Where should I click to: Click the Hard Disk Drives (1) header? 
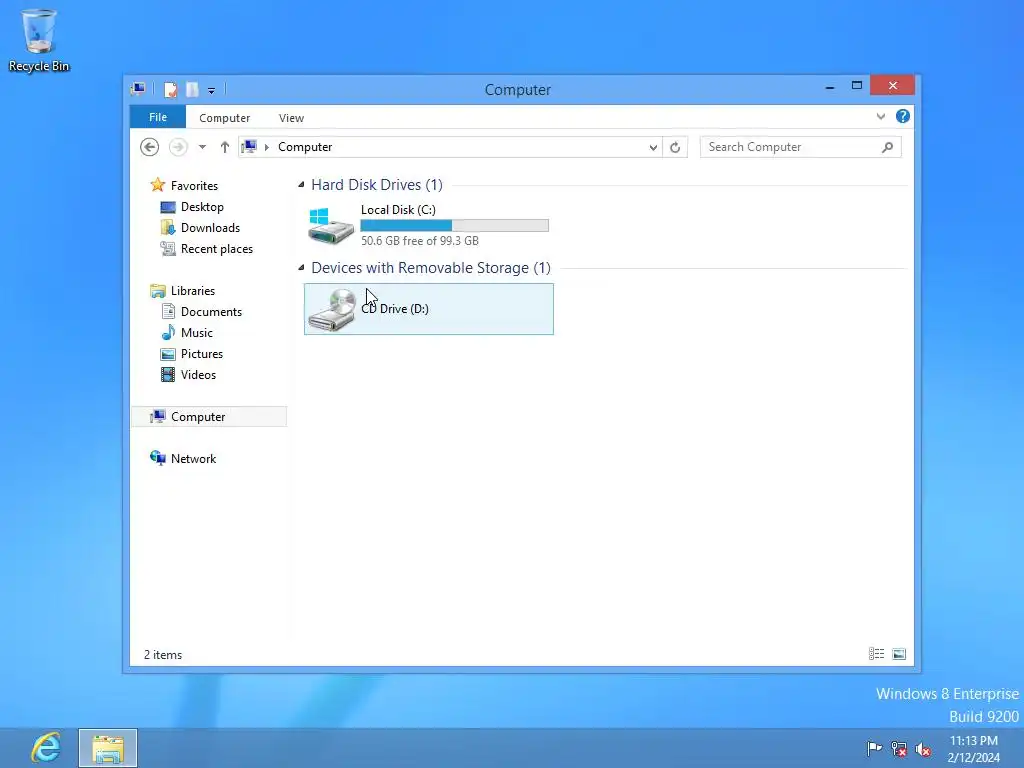[377, 185]
